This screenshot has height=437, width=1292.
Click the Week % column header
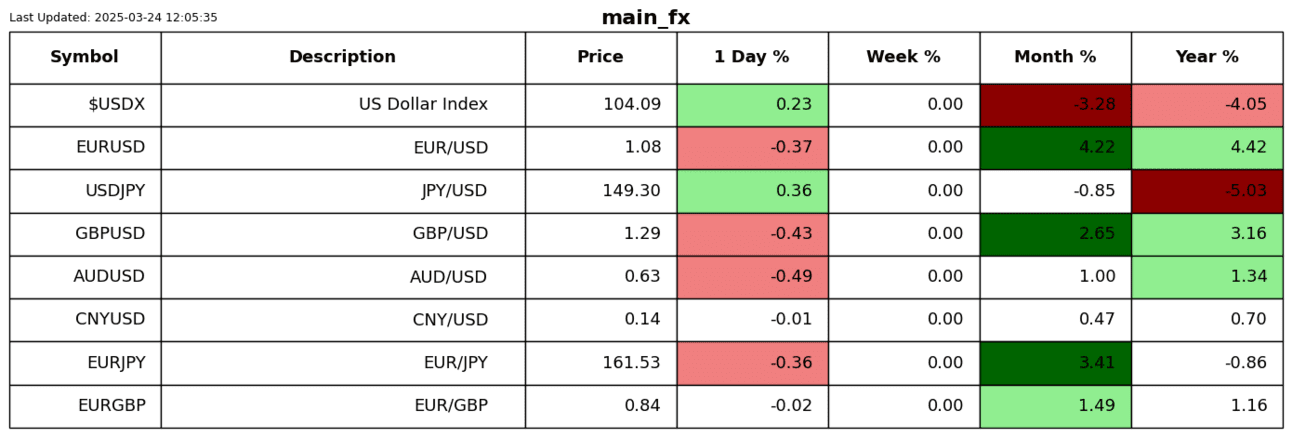pos(903,57)
